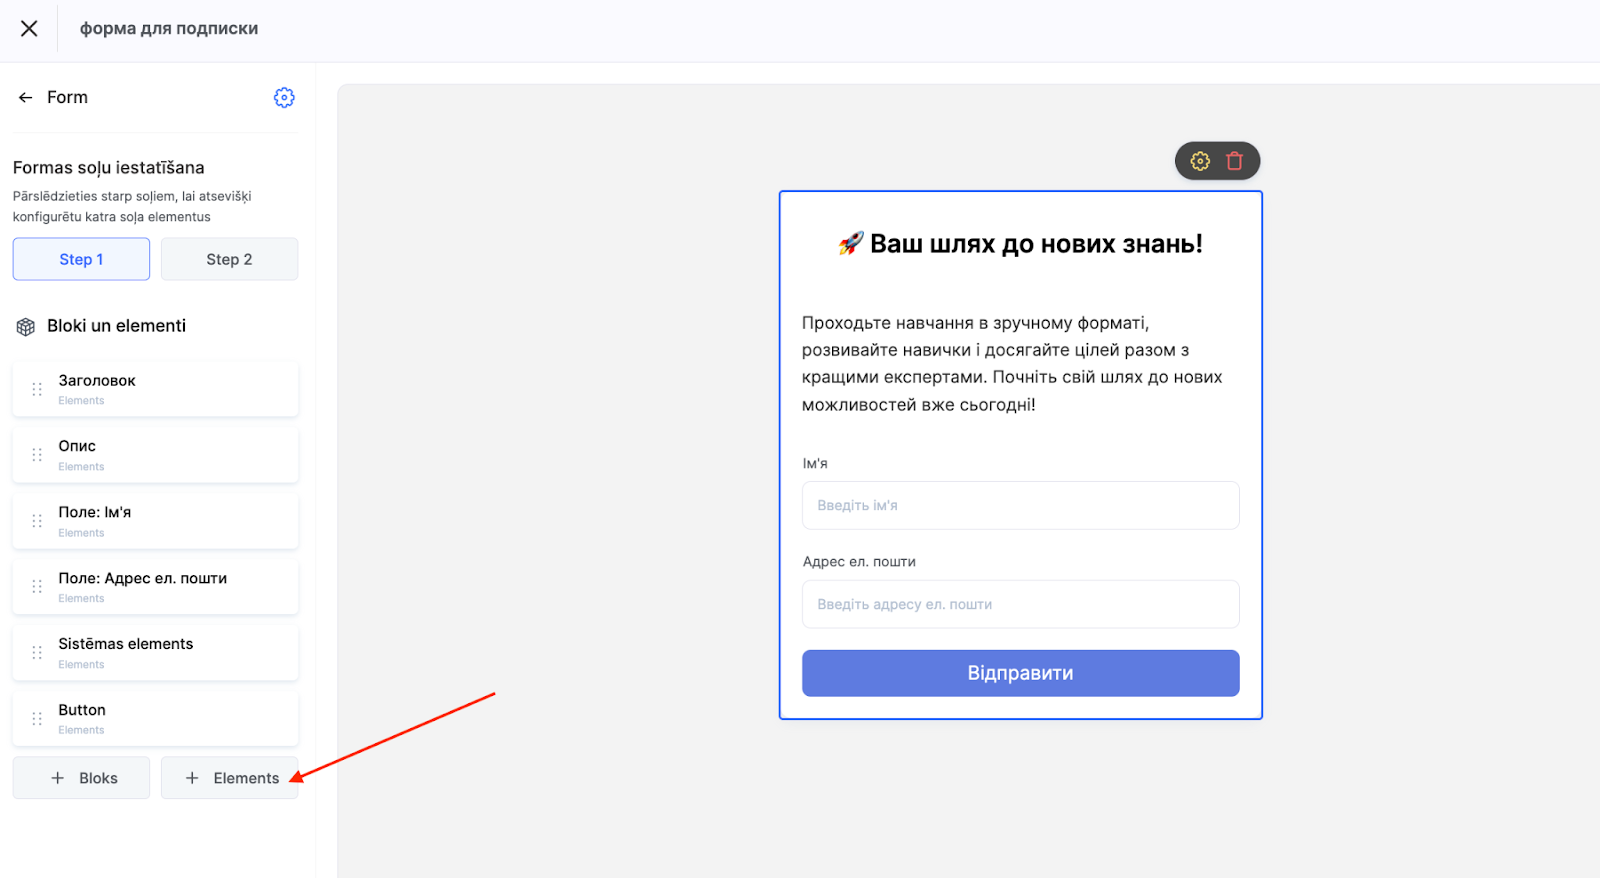Click drag handle of Sistēmas elements item
The image size is (1600, 878).
(37, 653)
